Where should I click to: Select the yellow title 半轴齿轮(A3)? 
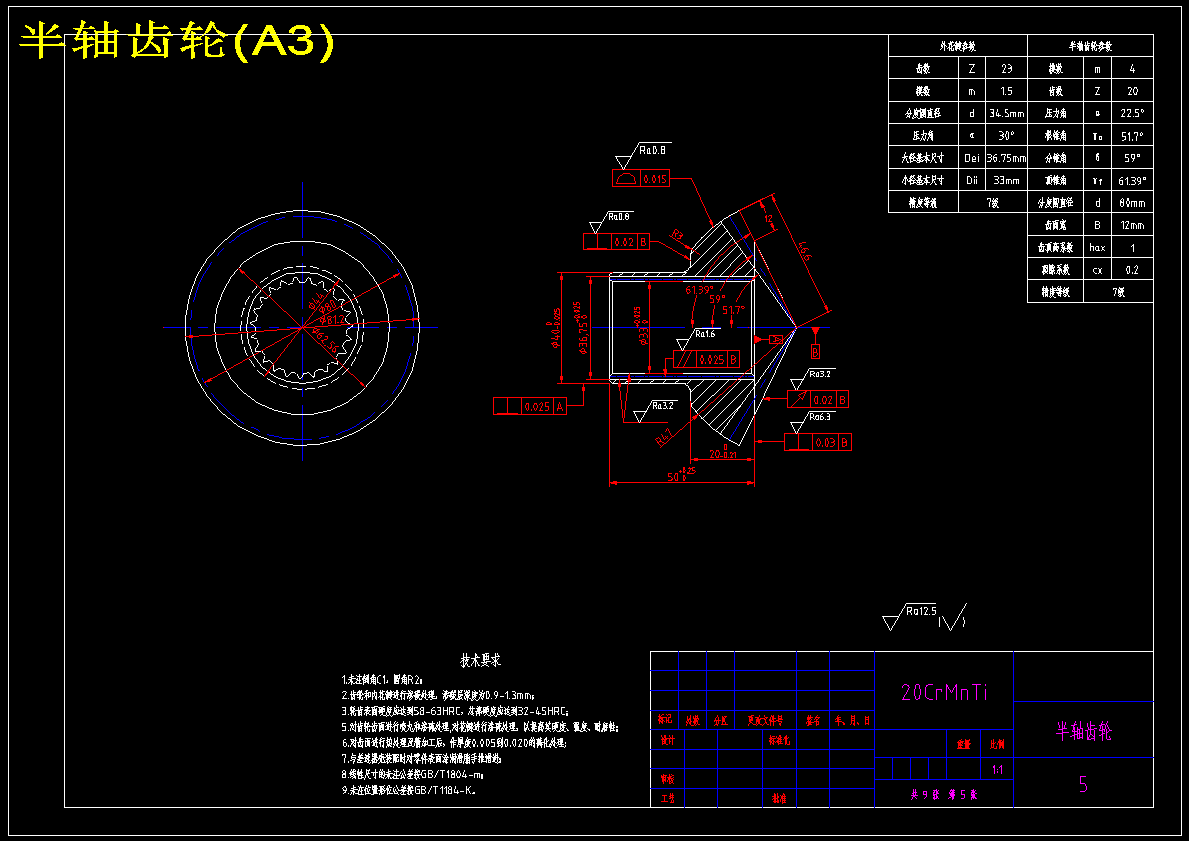pos(176,42)
